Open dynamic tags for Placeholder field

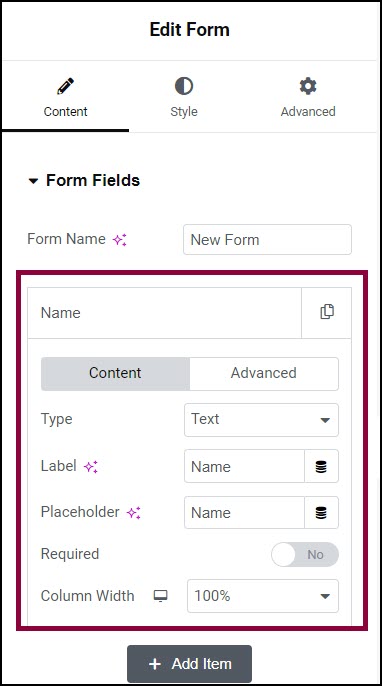(321, 513)
